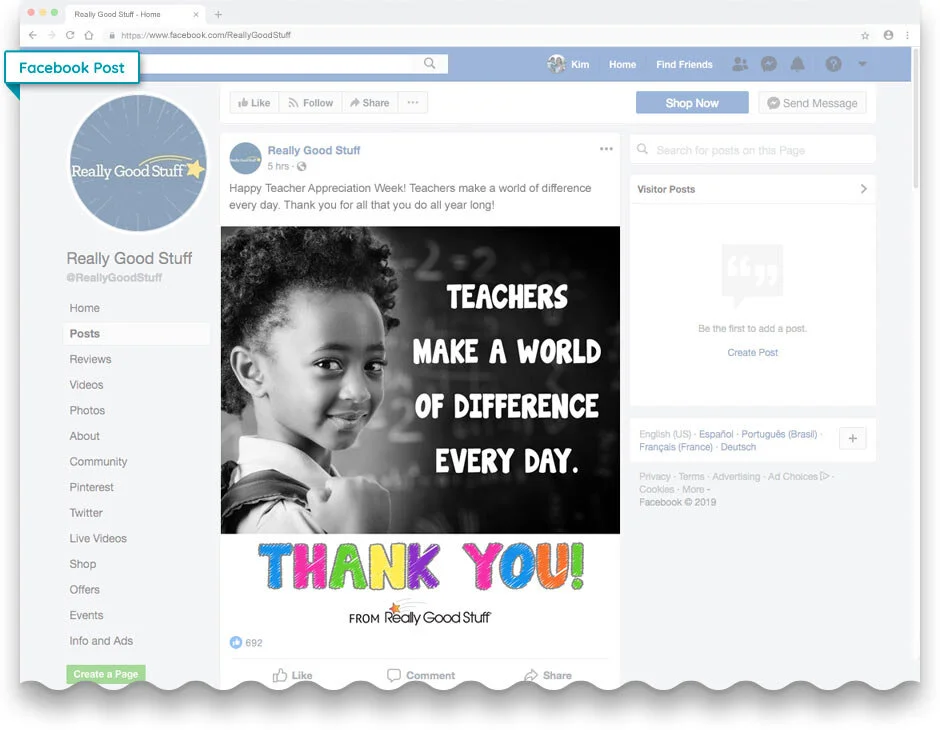Open Events in the page sidebar
This screenshot has width=940, height=730.
(x=86, y=616)
